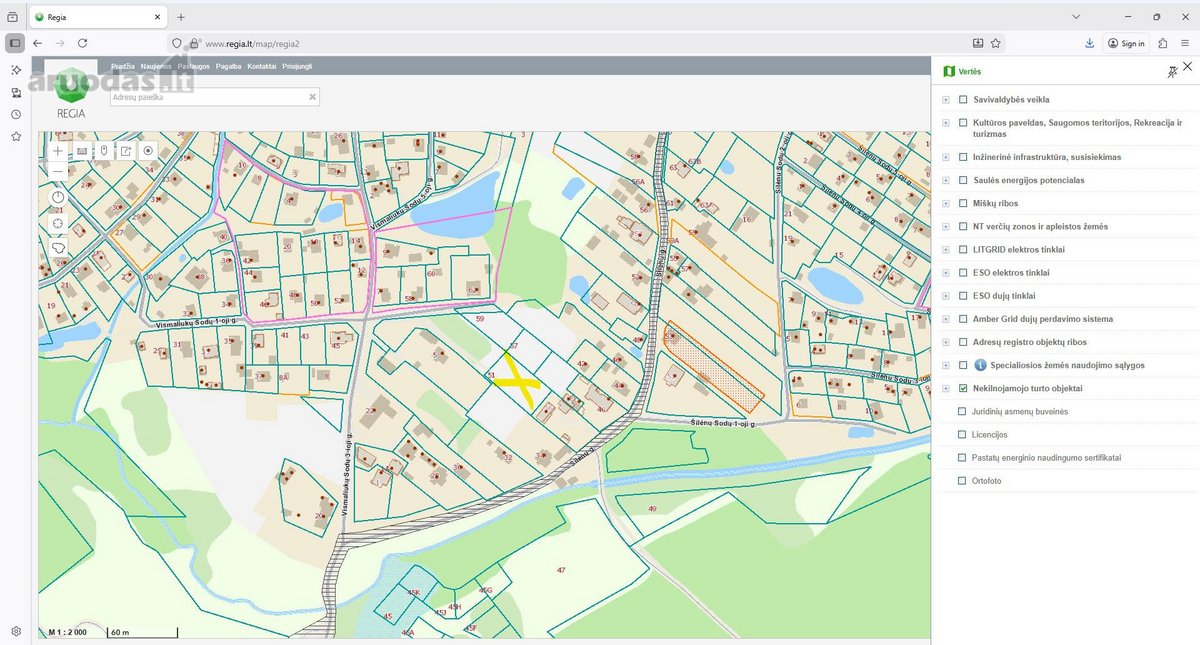
Task: Open sidebar settings gear at bottom
Action: tap(16, 631)
